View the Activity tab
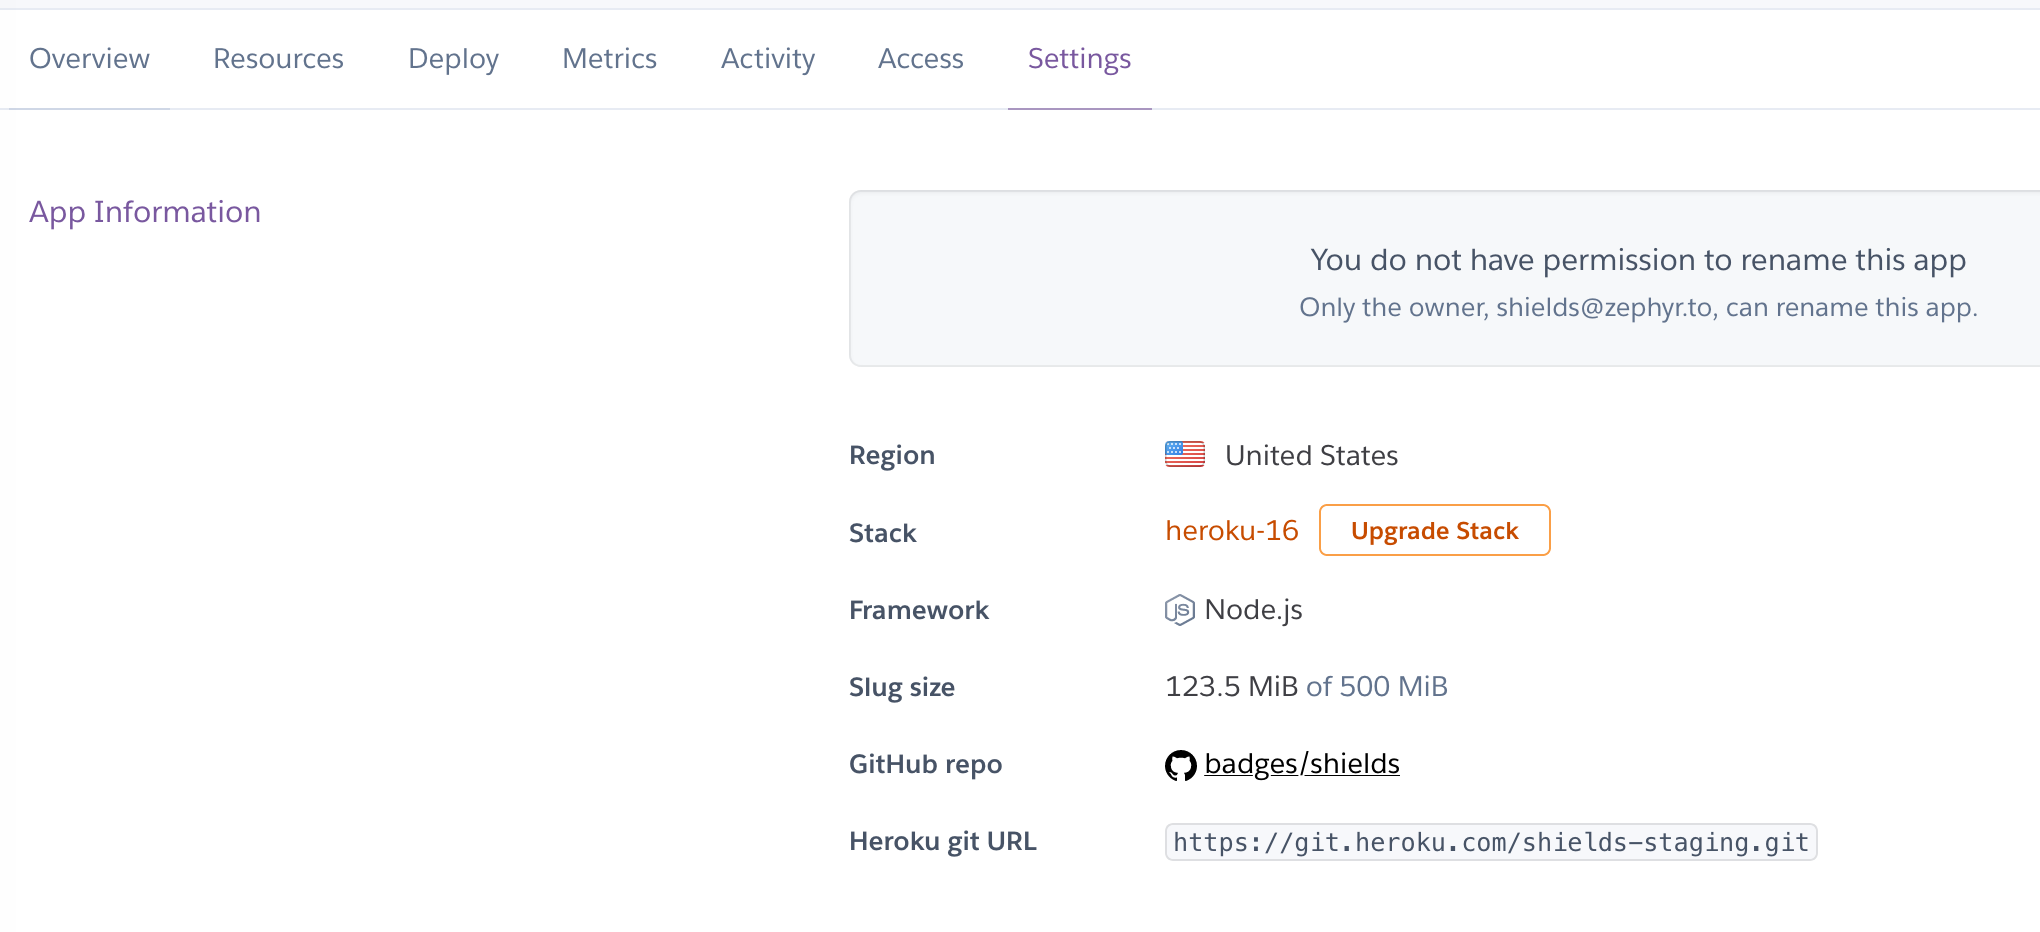This screenshot has height=932, width=2040. (767, 59)
